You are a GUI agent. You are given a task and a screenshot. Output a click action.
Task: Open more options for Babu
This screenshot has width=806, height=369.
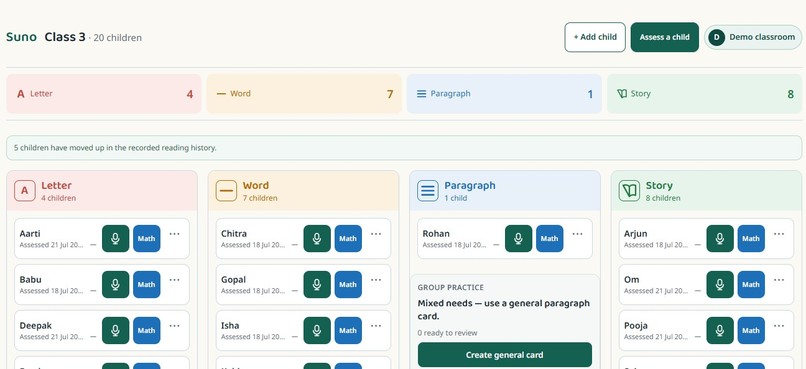(x=175, y=280)
